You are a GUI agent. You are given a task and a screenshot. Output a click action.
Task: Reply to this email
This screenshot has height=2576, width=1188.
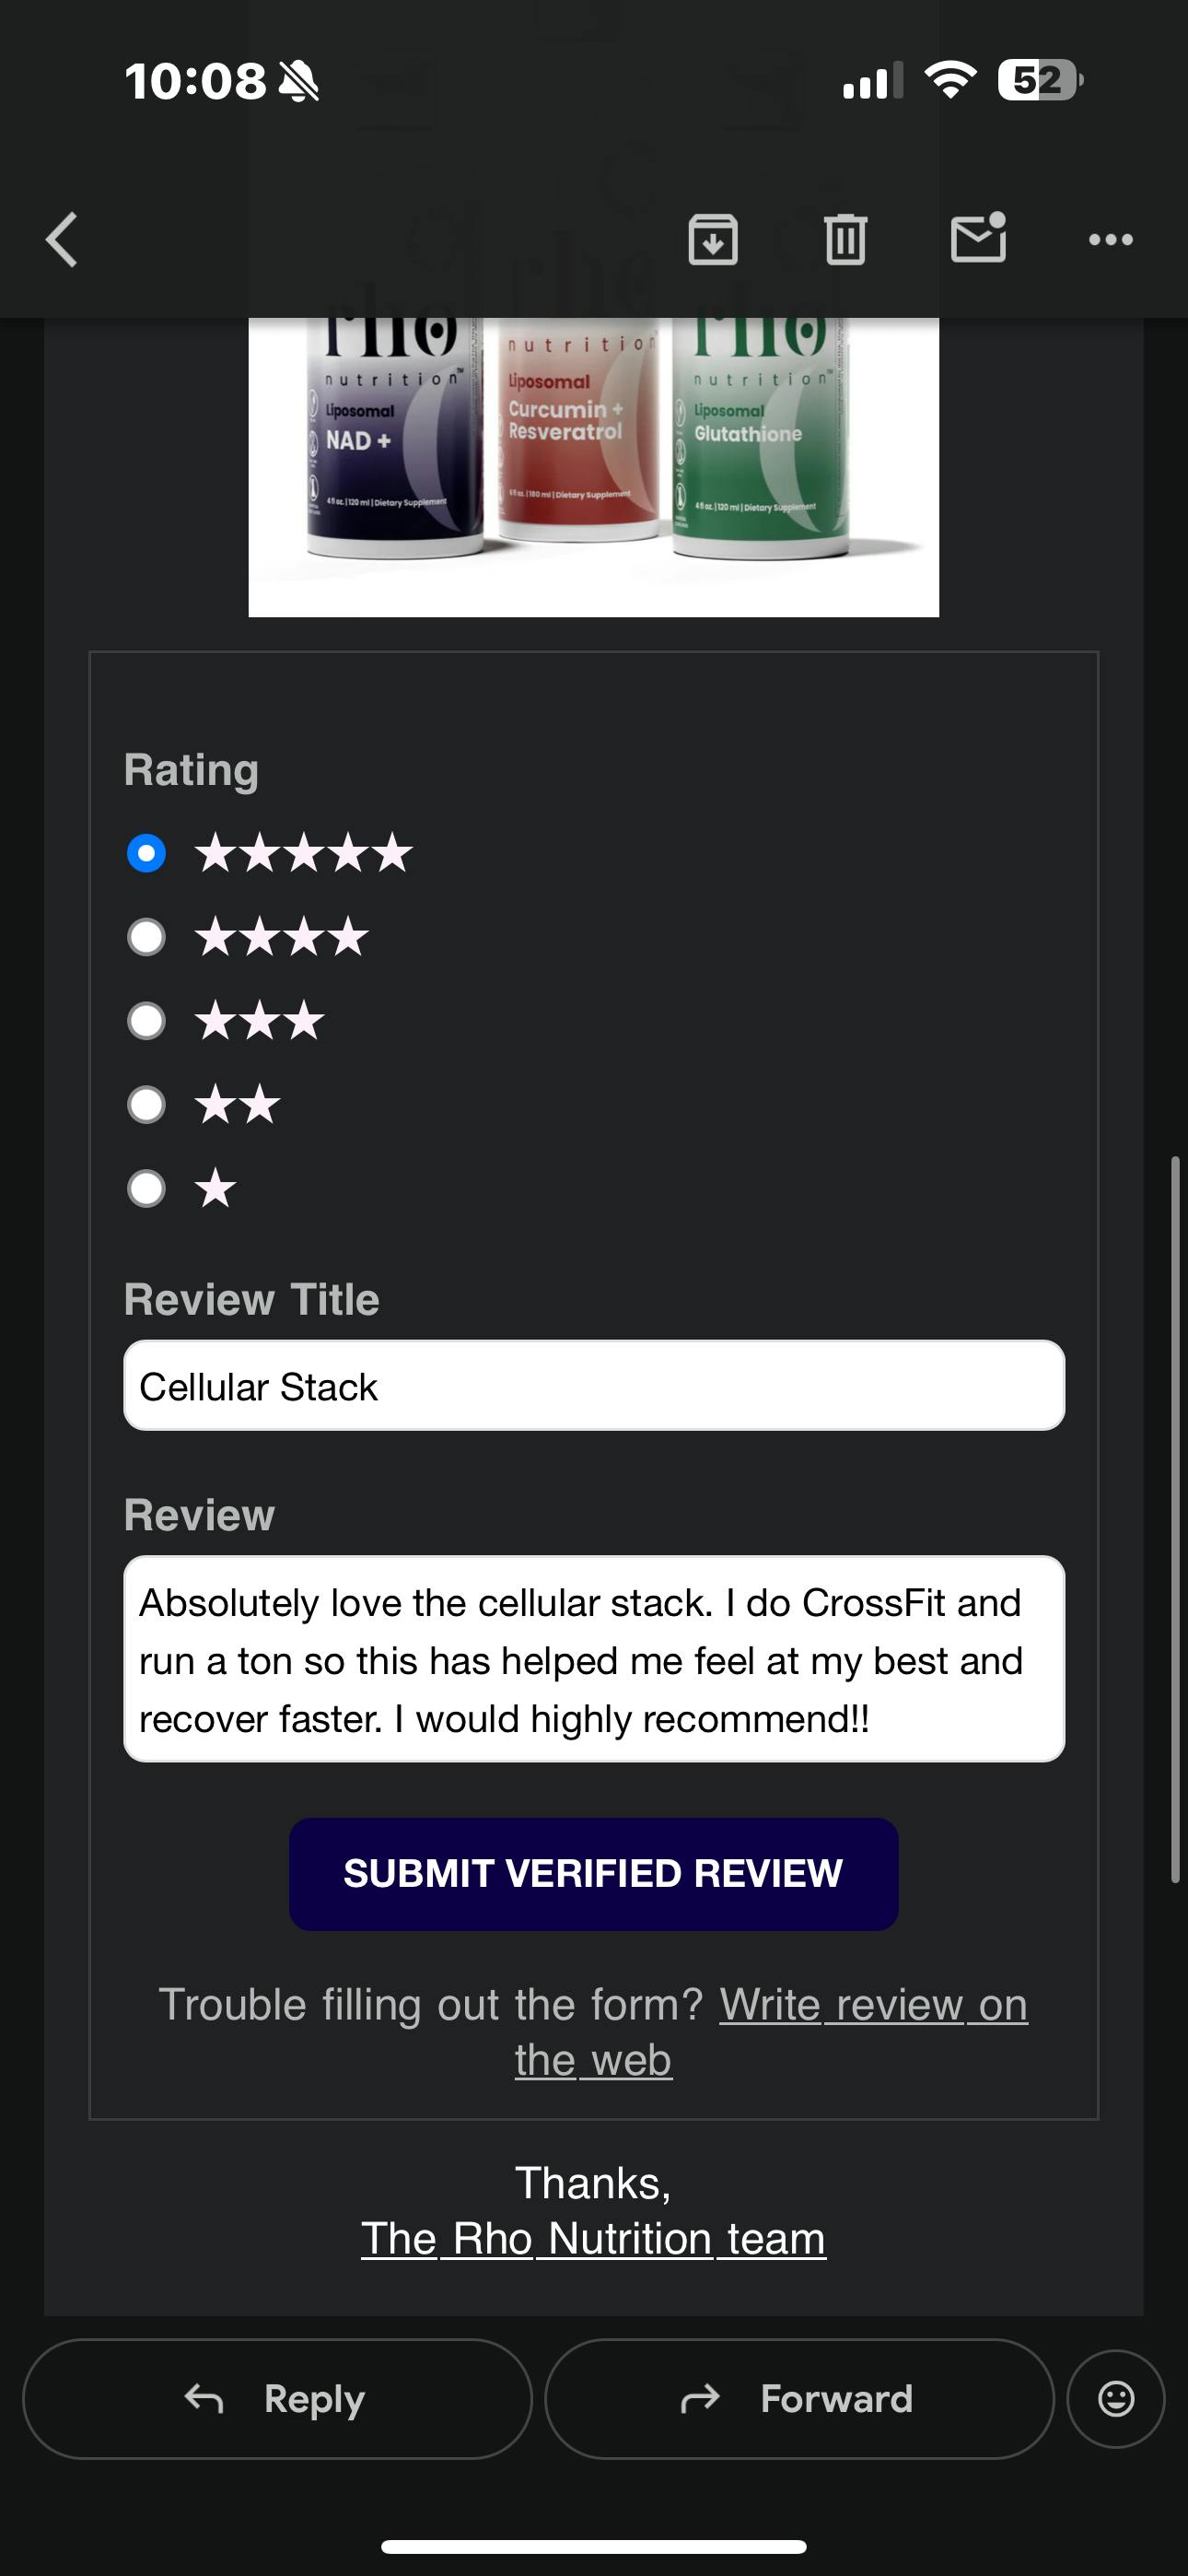pyautogui.click(x=277, y=2398)
